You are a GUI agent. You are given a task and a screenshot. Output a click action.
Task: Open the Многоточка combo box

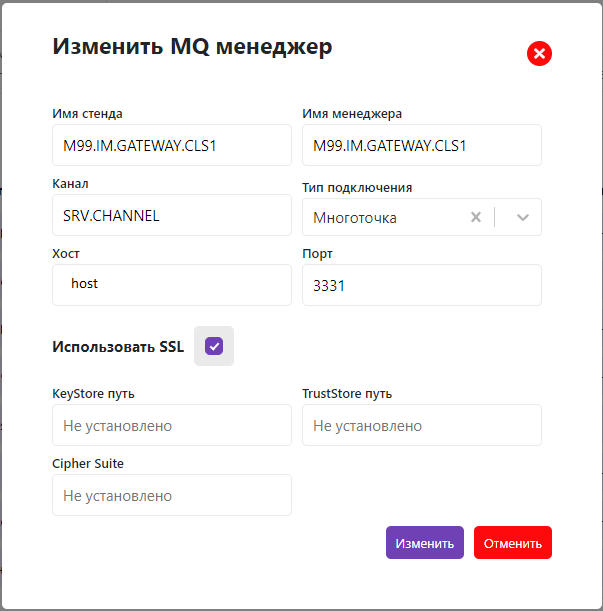[x=385, y=217]
